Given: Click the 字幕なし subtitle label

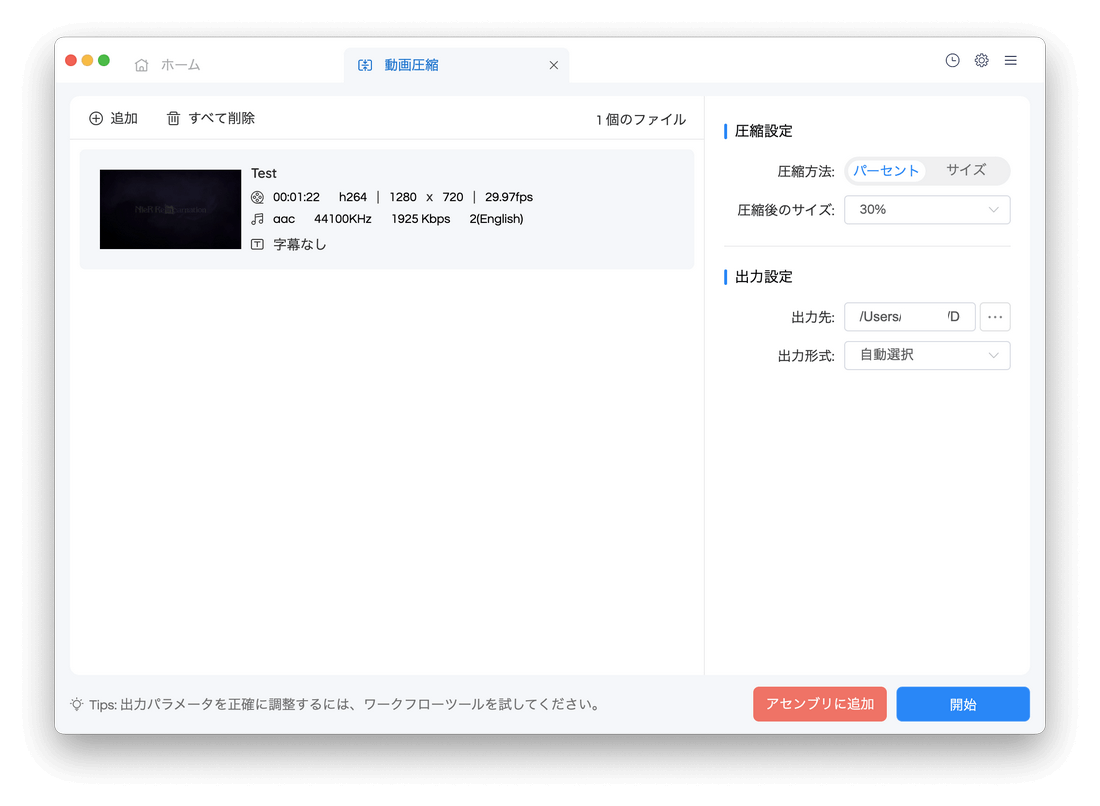Looking at the screenshot, I should pos(300,244).
